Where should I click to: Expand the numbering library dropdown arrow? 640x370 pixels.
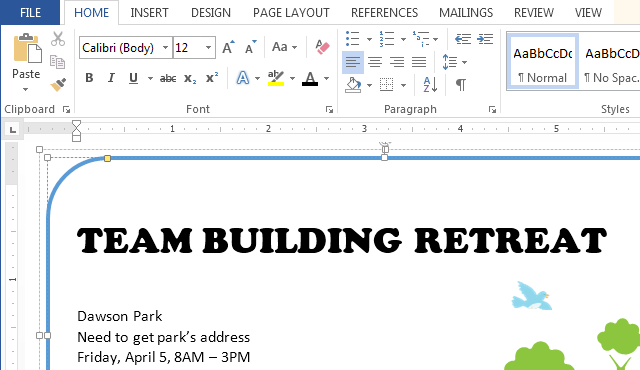[x=403, y=40]
